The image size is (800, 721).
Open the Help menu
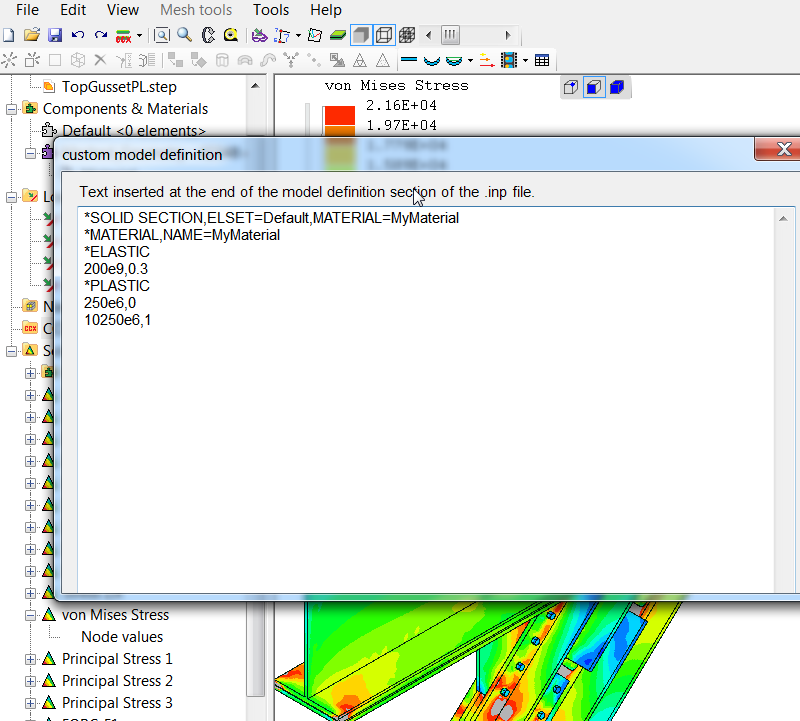(326, 10)
